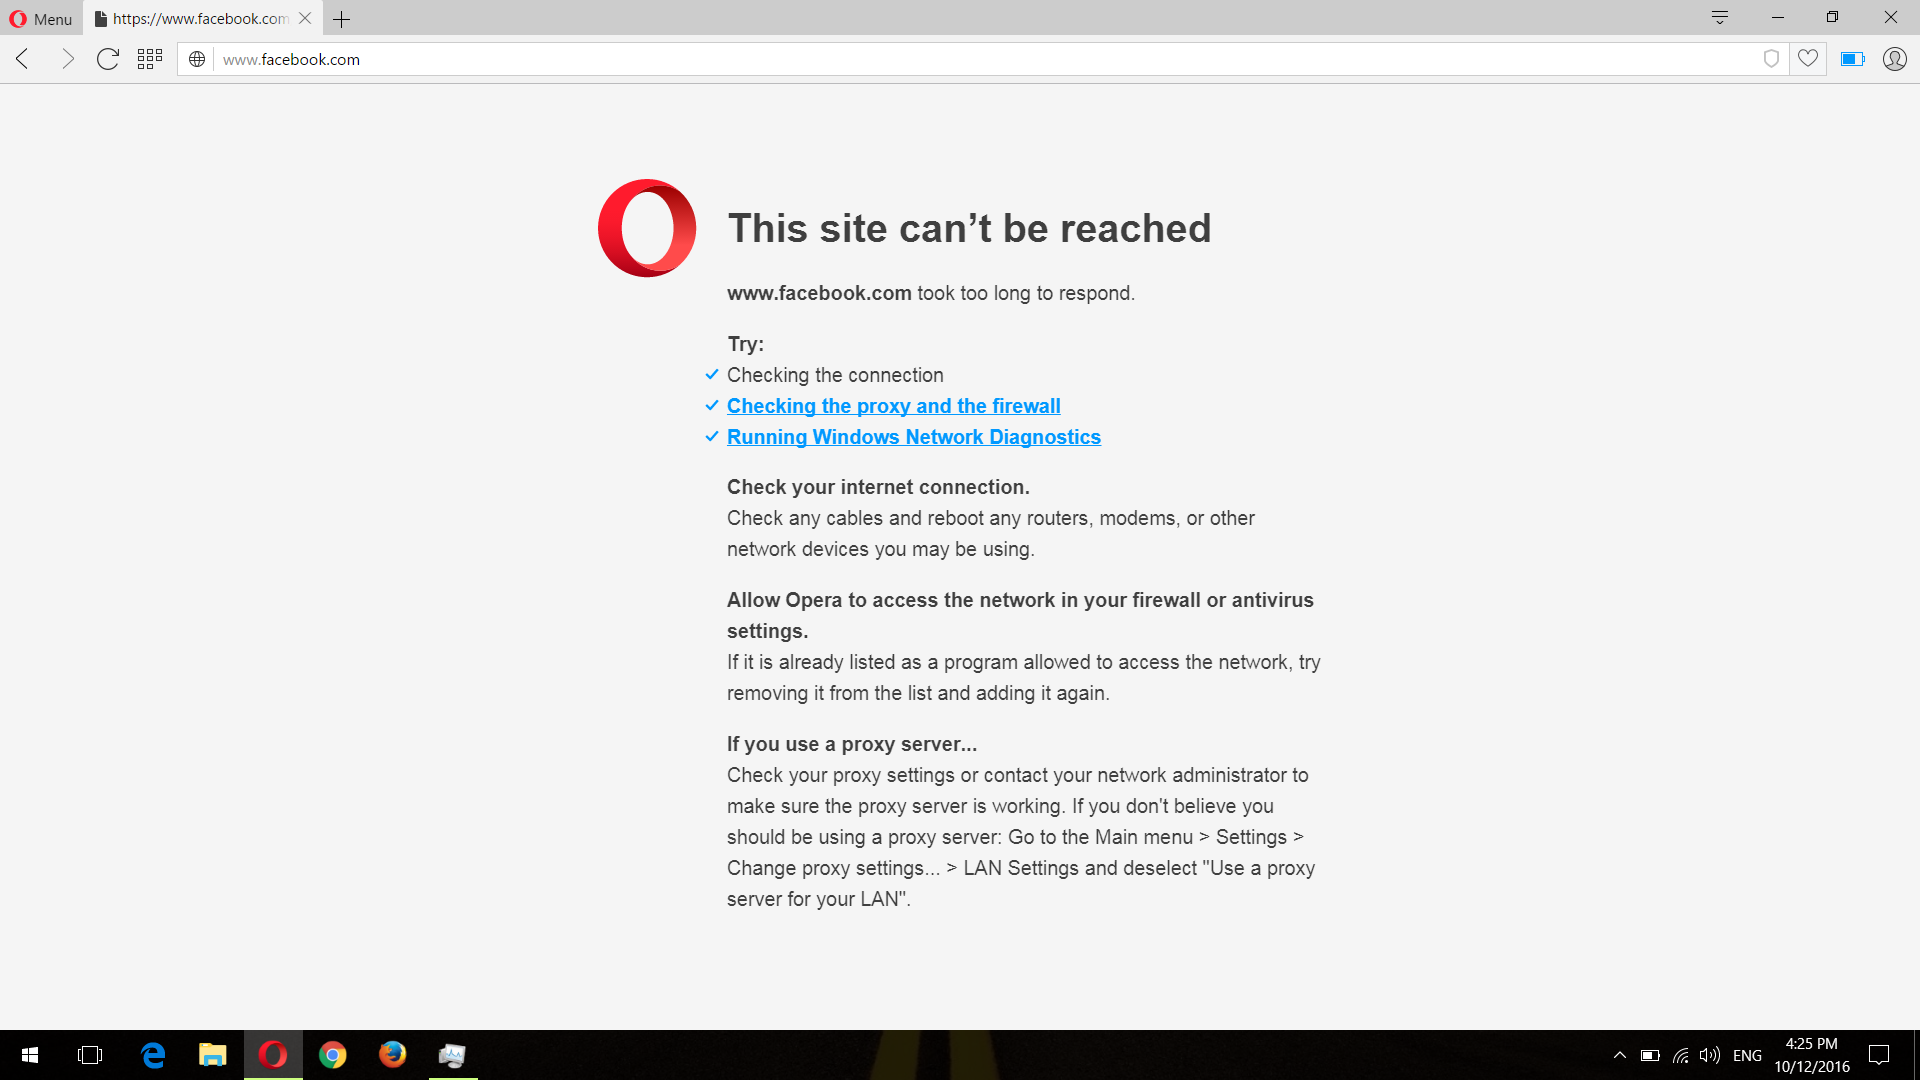Launch Microsoft Edge from taskbar

(152, 1055)
